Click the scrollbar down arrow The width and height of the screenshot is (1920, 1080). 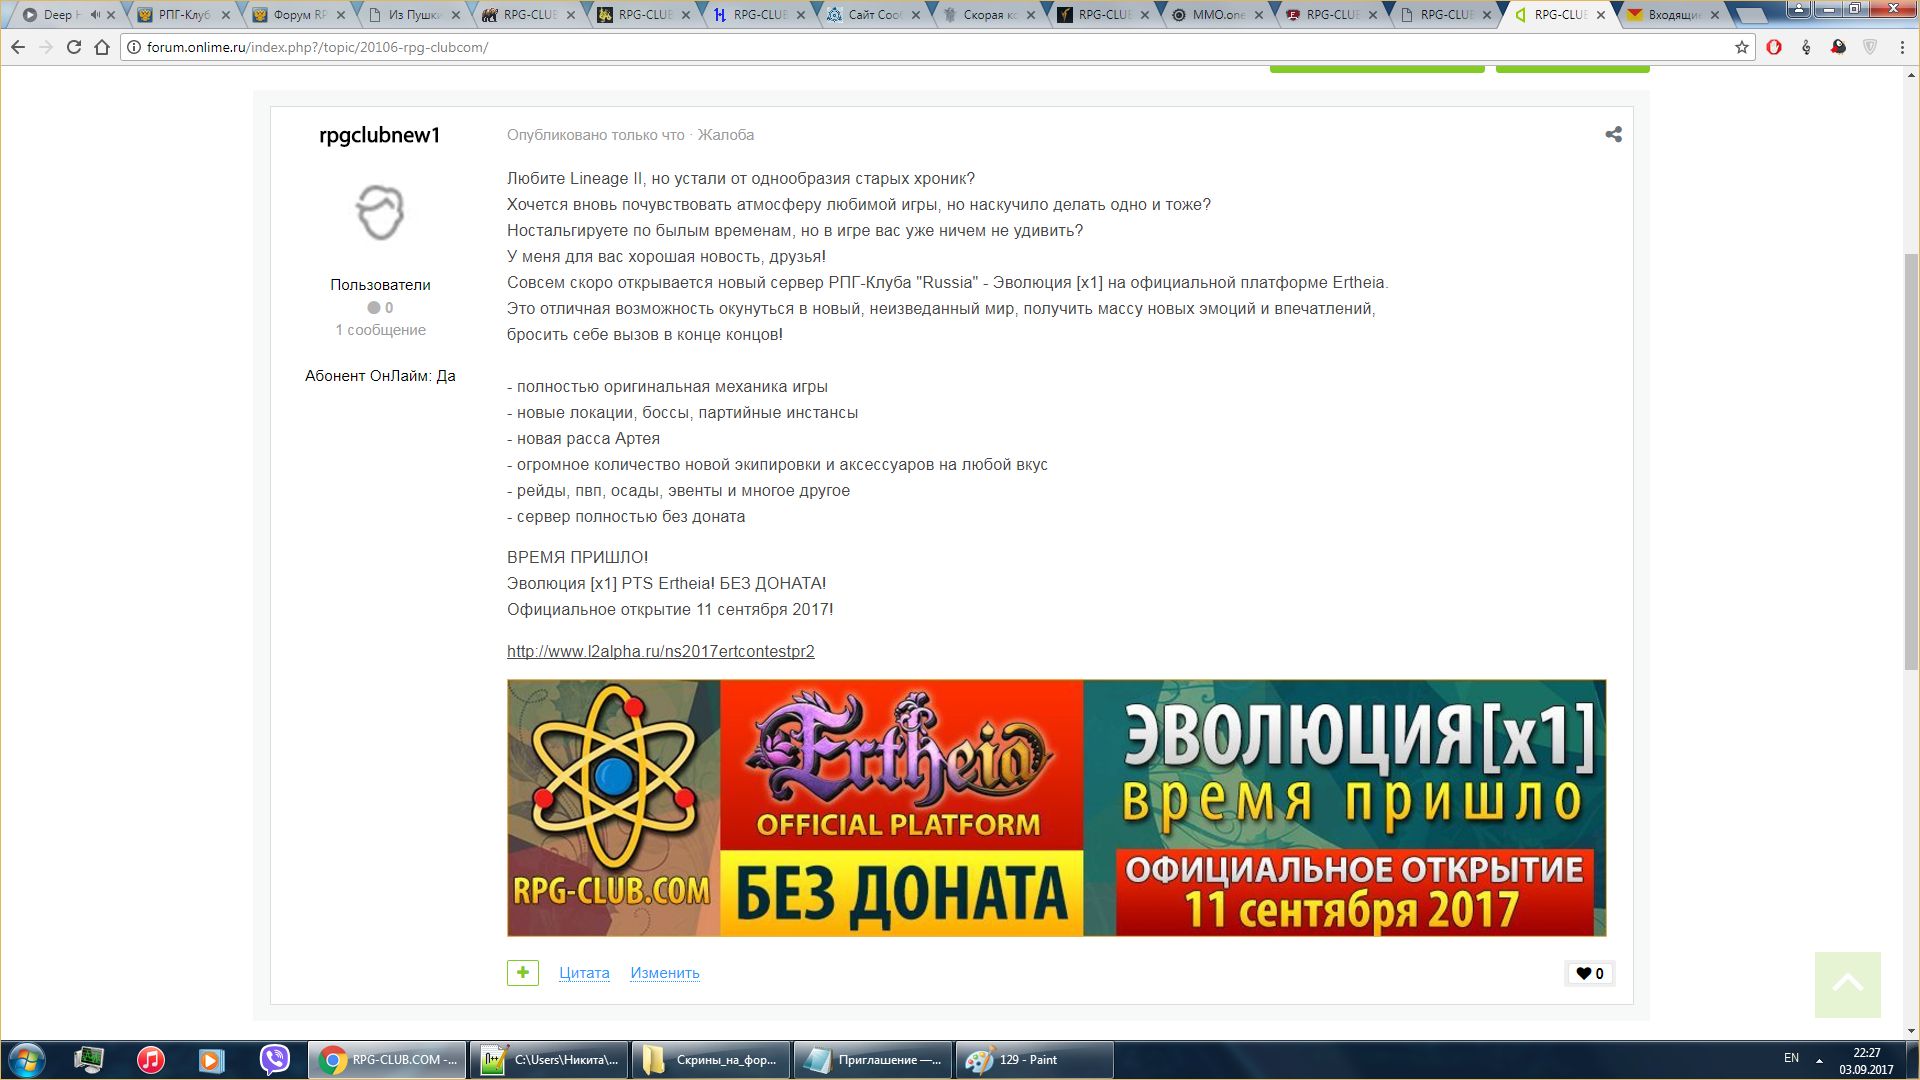point(1911,1031)
